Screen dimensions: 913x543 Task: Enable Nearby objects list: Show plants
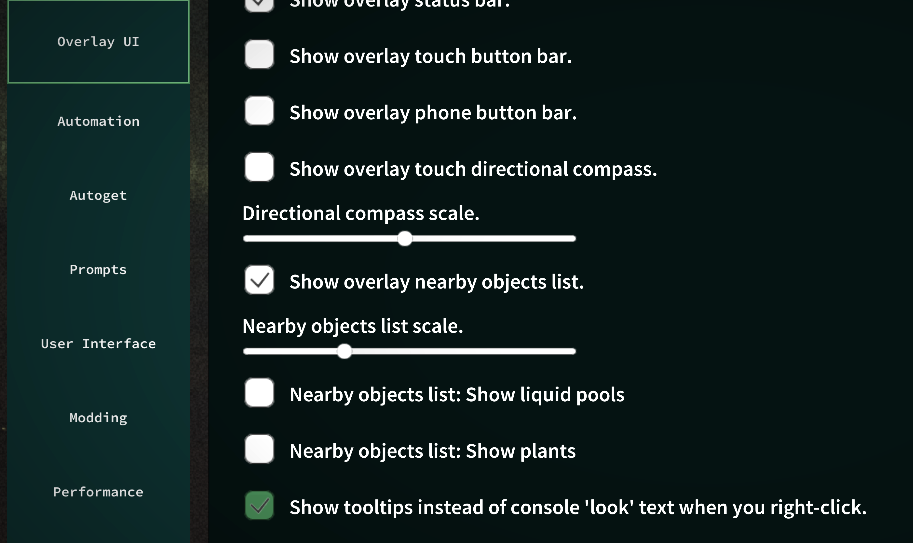(x=259, y=449)
